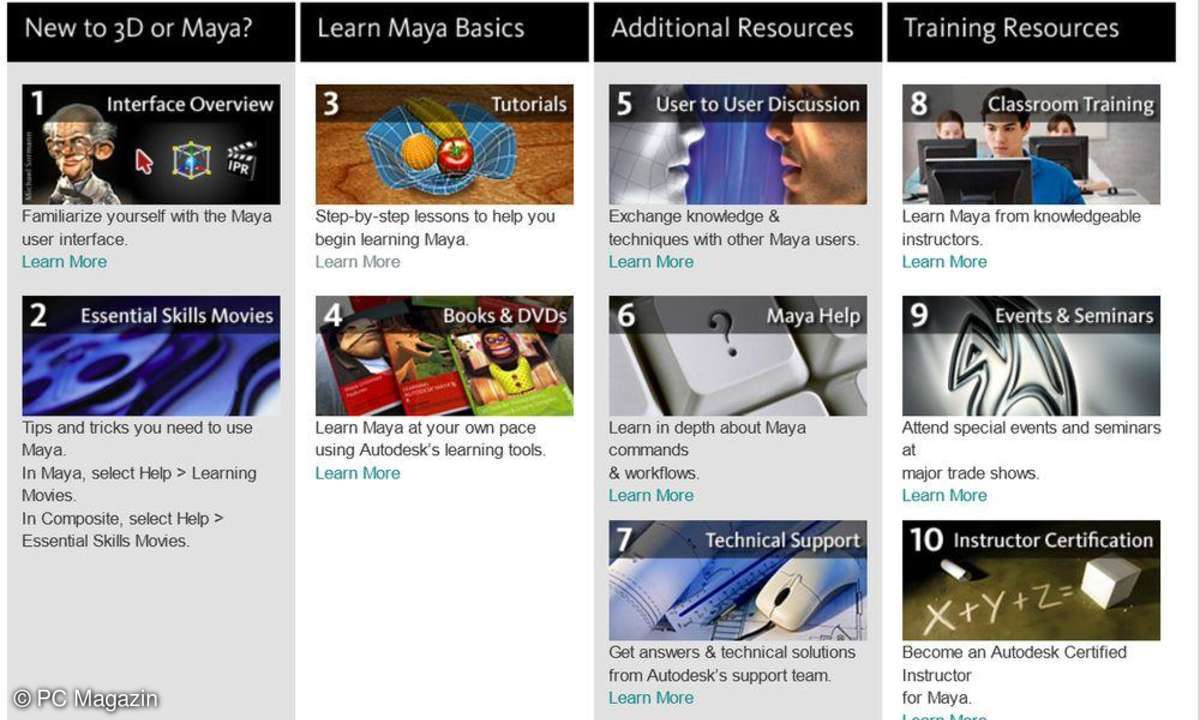The width and height of the screenshot is (1200, 720).
Task: Open the Maya Help keyboard thumbnail
Action: 738,355
